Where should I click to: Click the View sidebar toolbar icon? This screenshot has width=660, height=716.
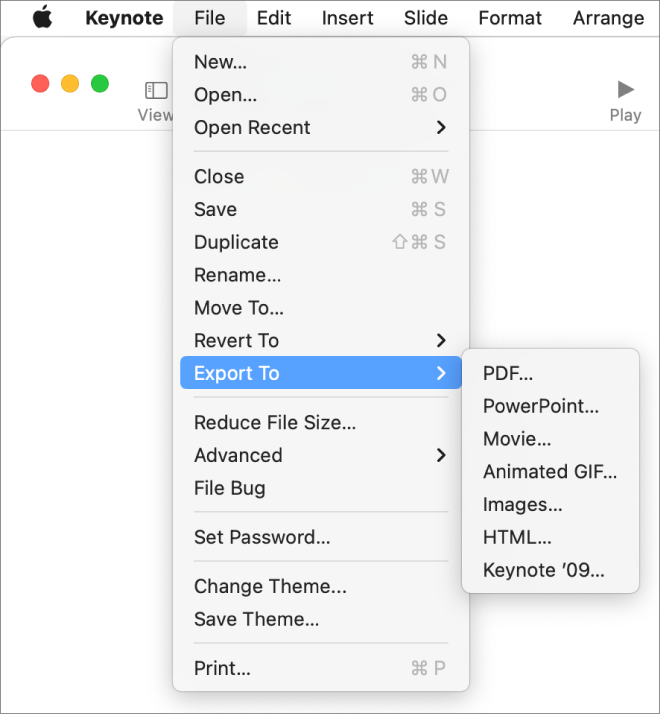(x=156, y=90)
